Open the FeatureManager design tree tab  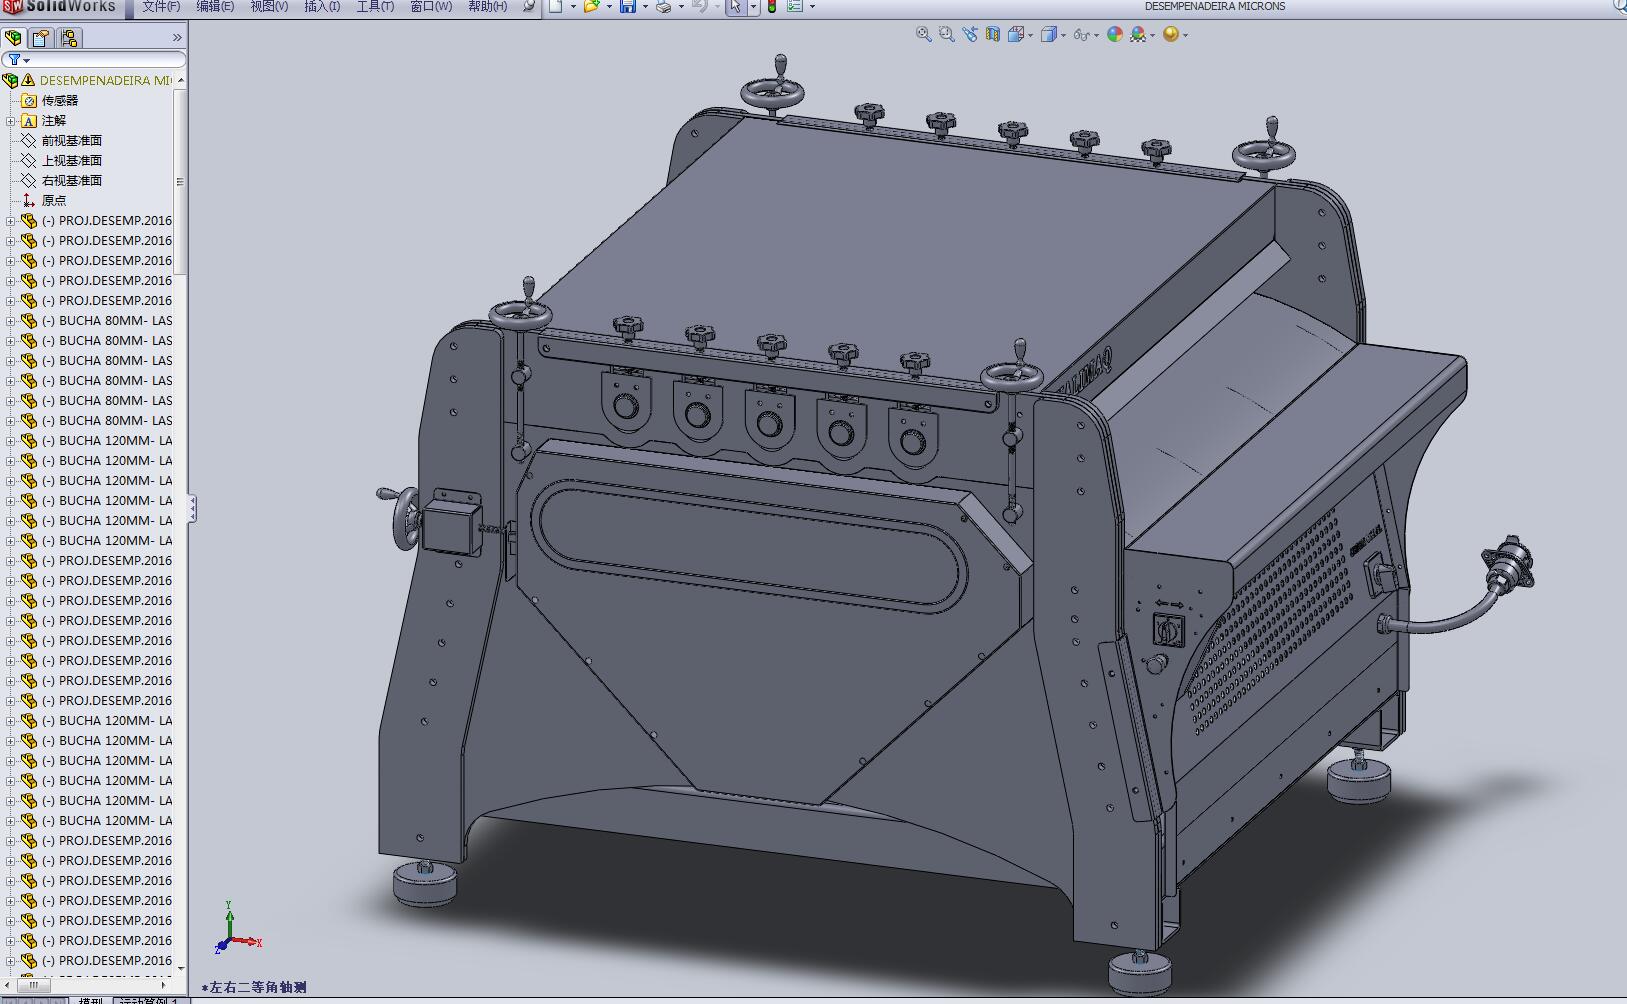coord(13,38)
